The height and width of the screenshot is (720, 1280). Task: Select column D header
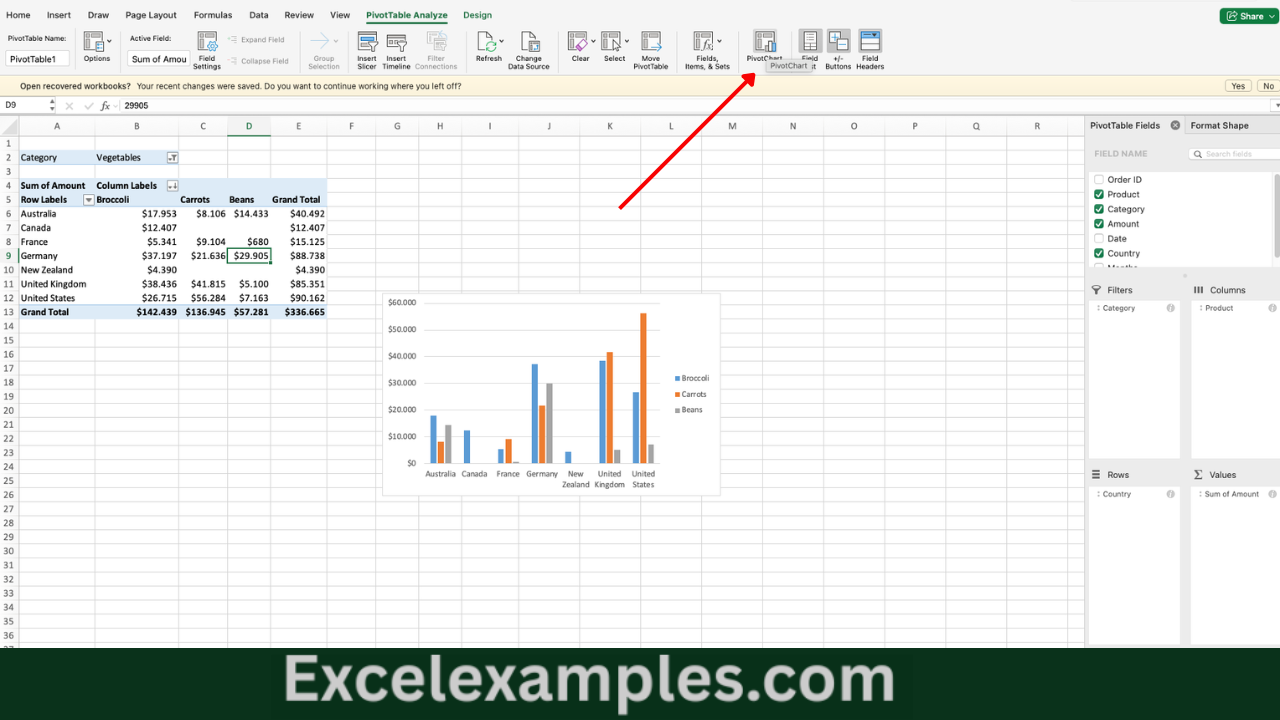(x=249, y=126)
